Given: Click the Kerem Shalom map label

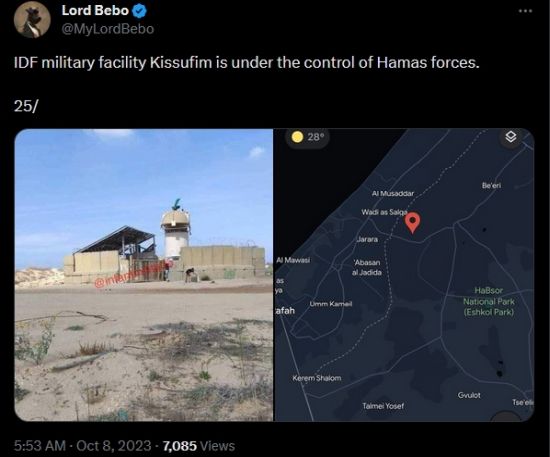Looking at the screenshot, I should coord(317,378).
